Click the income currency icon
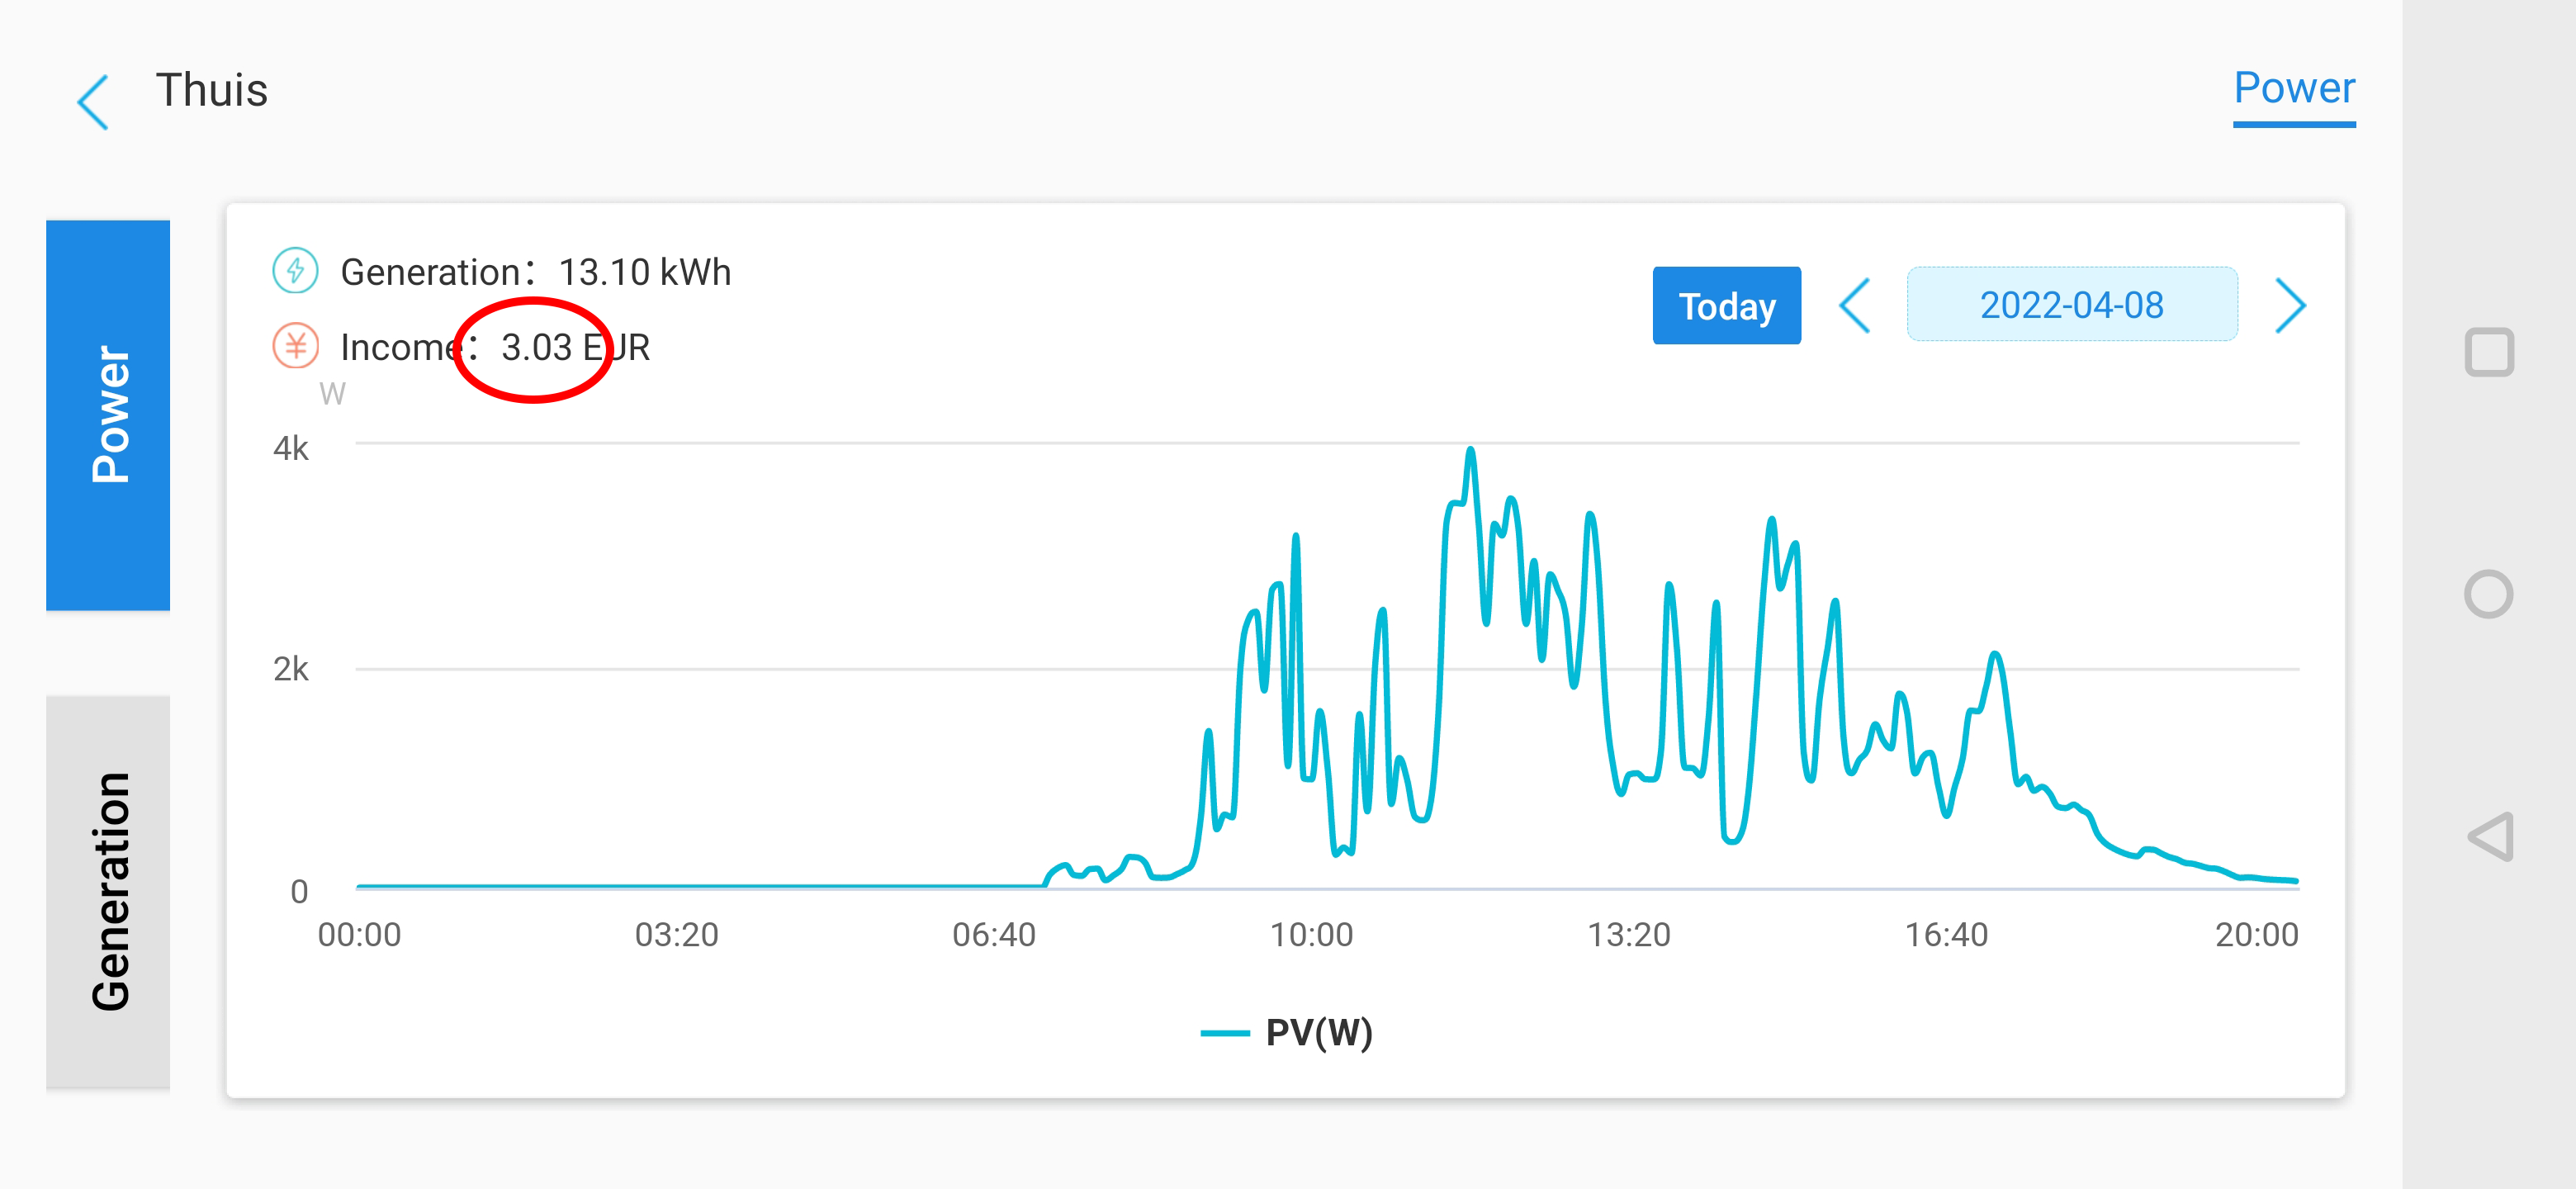The image size is (2576, 1189). click(295, 346)
